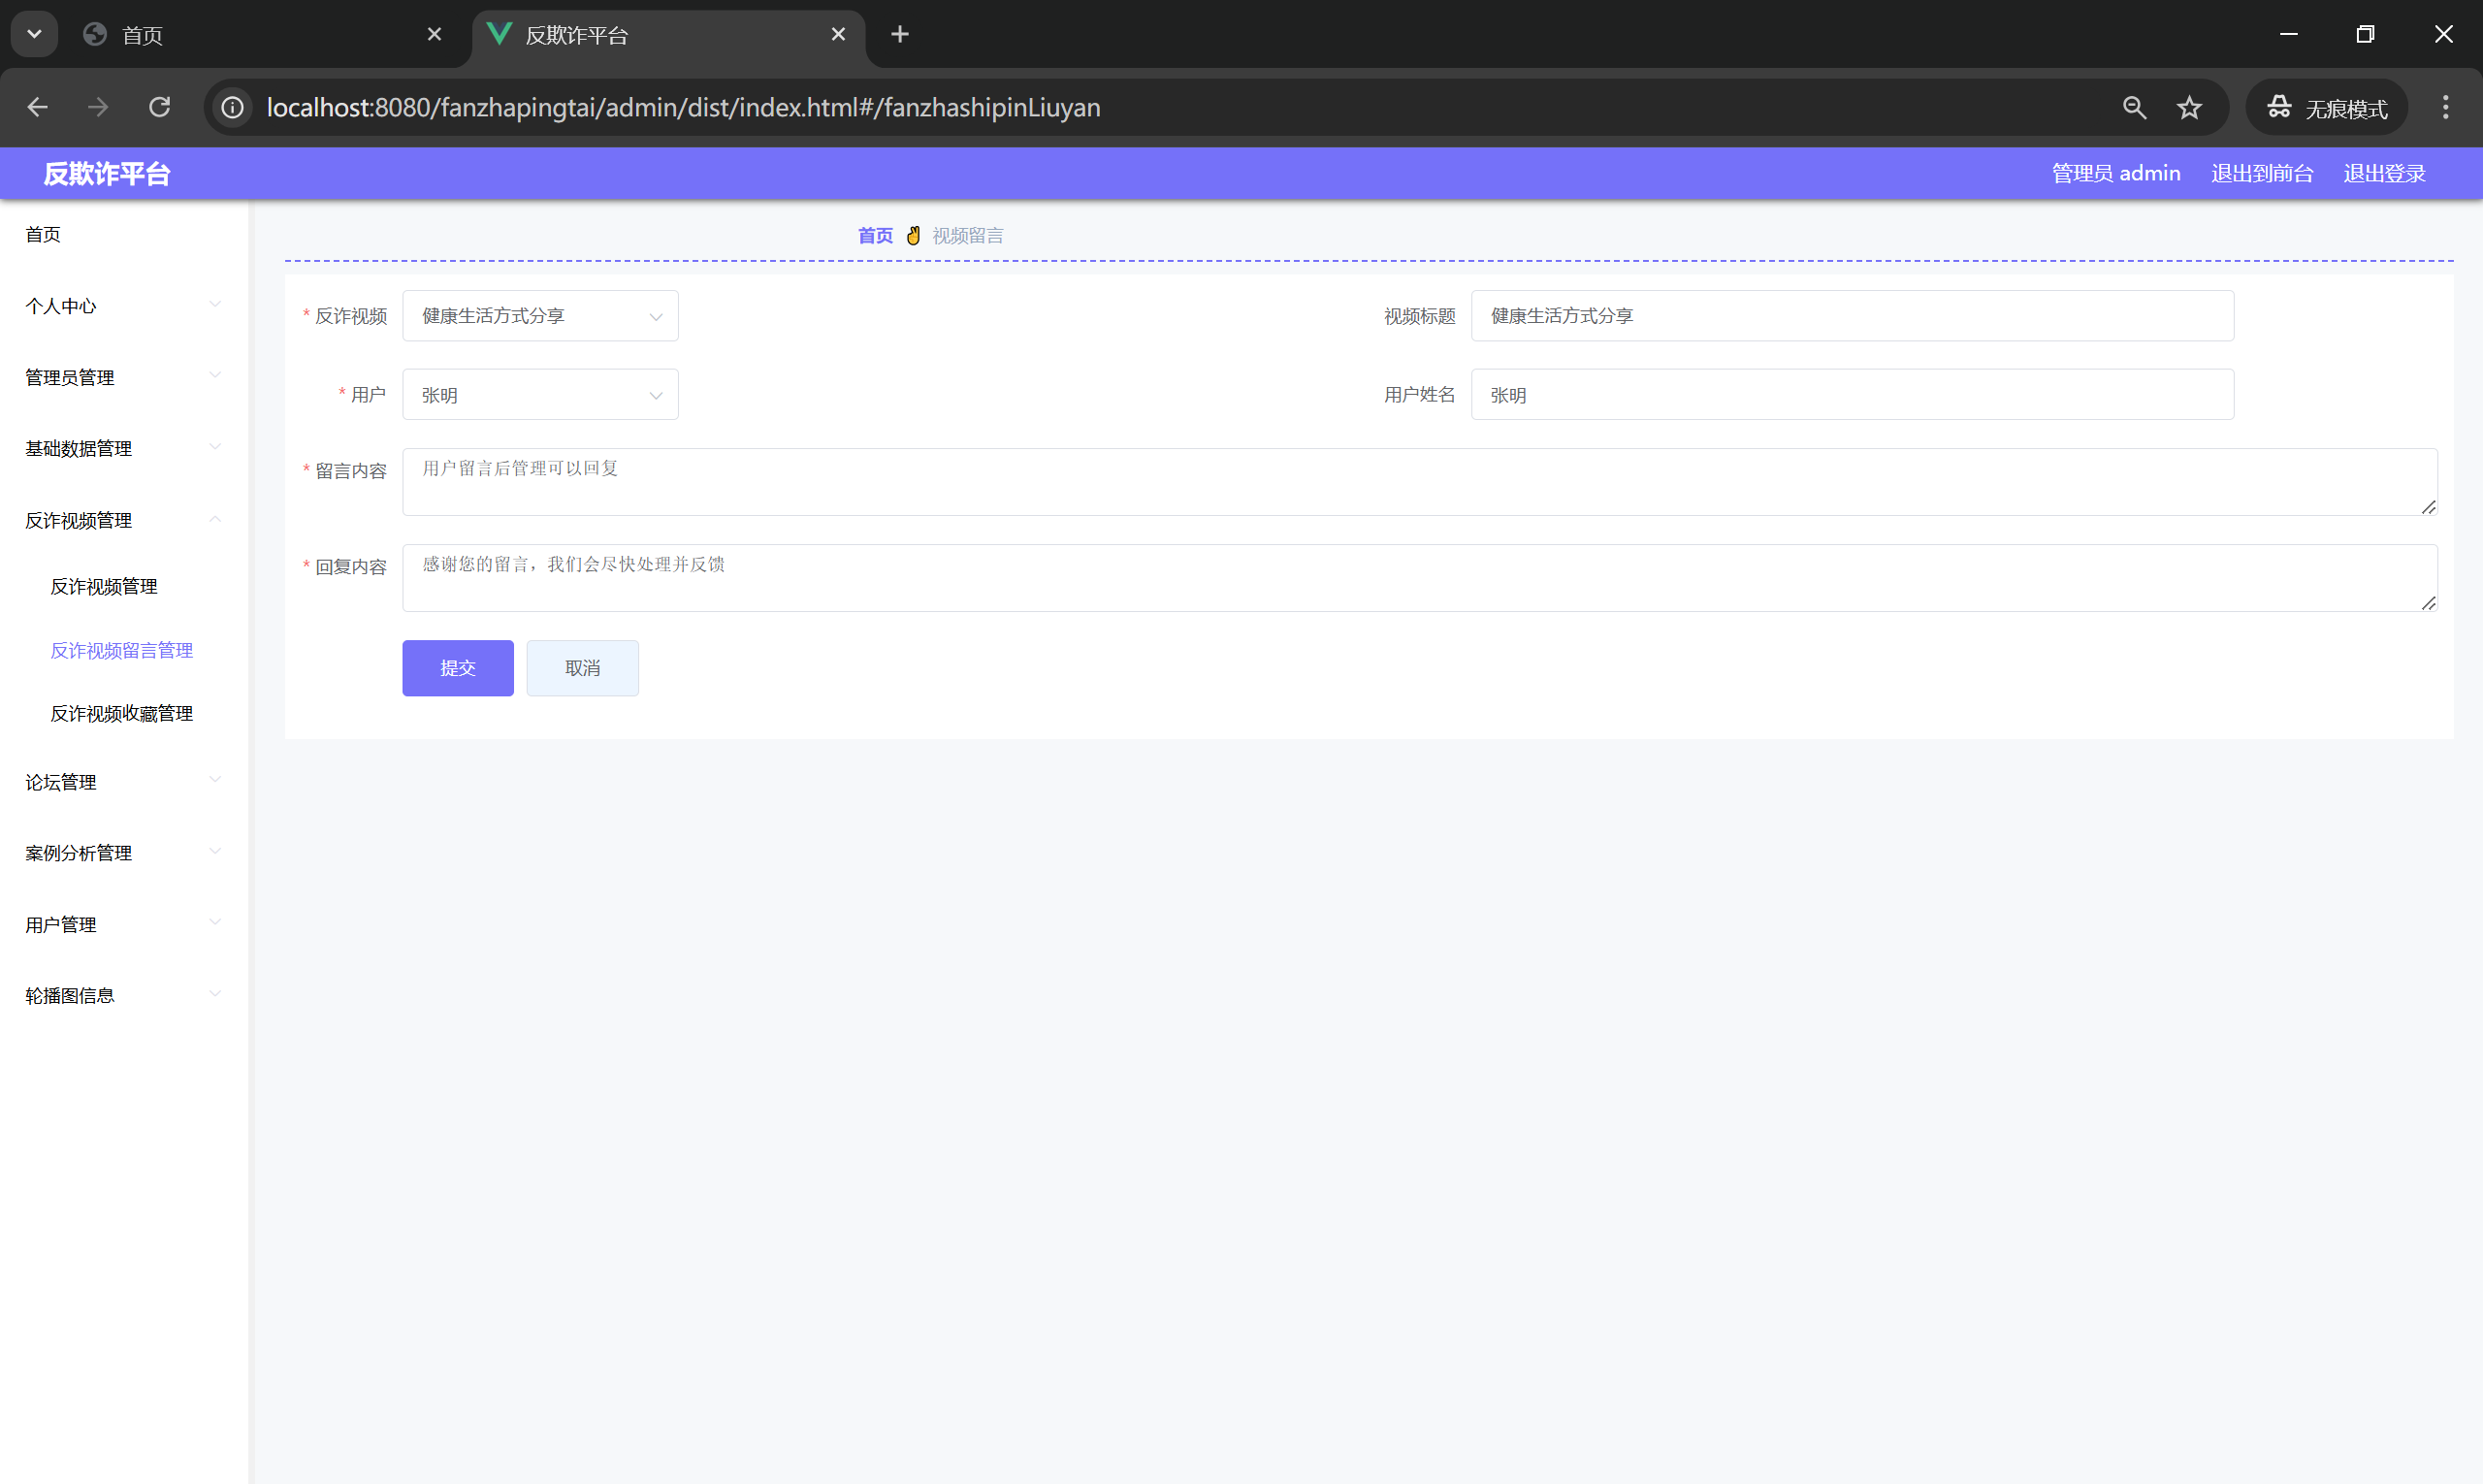Click the 回复内容 textarea resize handle
Viewport: 2483px width, 1484px height.
click(2428, 603)
